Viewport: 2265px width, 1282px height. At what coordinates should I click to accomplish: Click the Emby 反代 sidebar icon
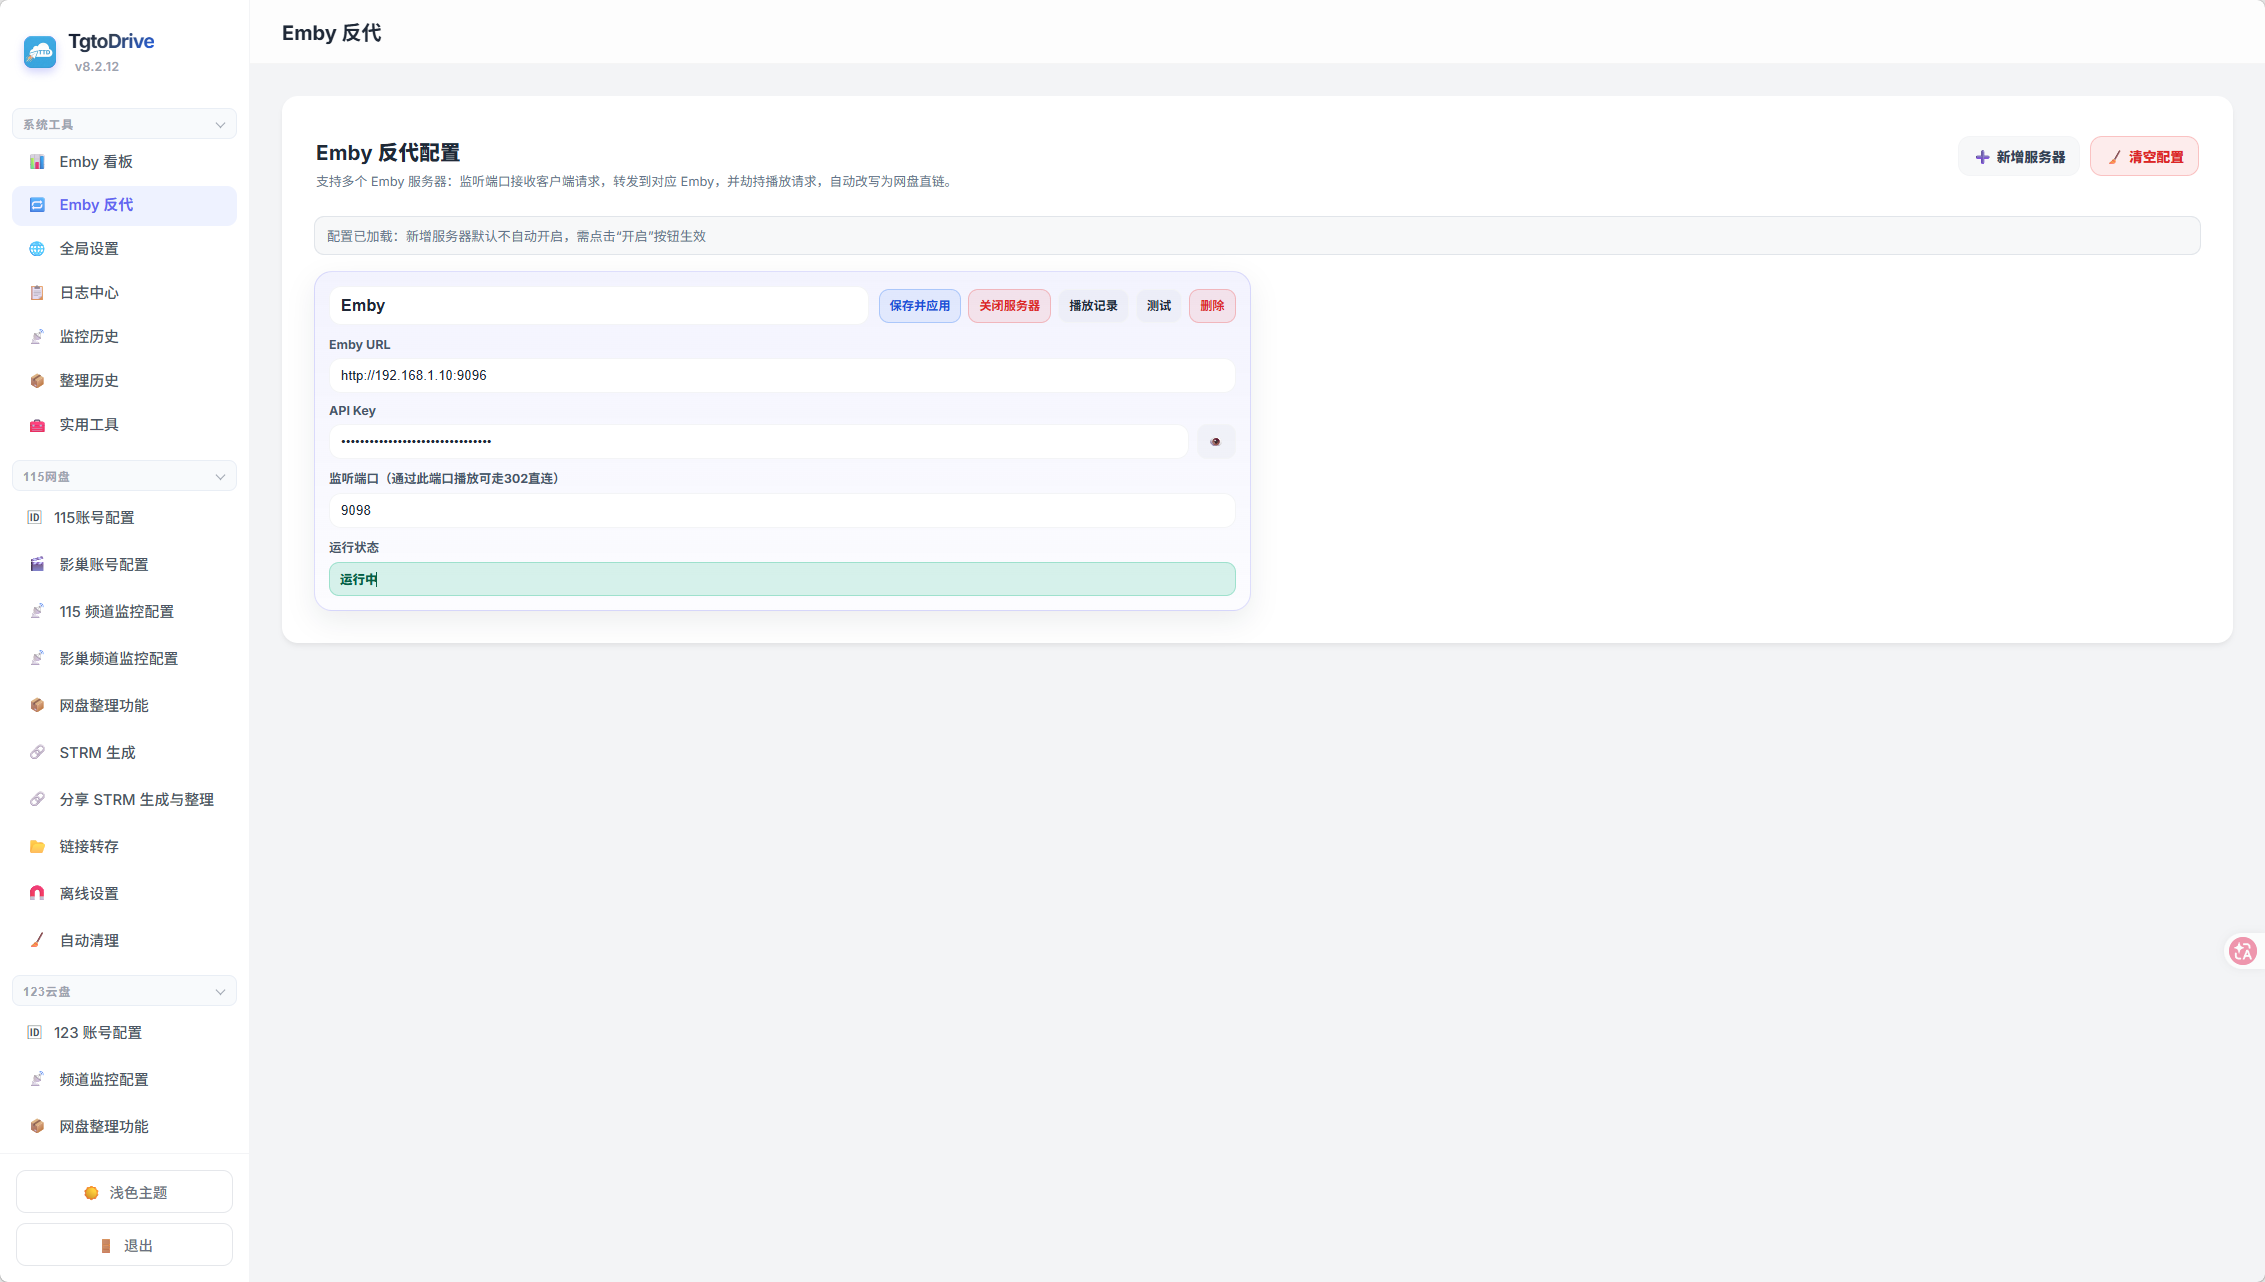coord(37,205)
